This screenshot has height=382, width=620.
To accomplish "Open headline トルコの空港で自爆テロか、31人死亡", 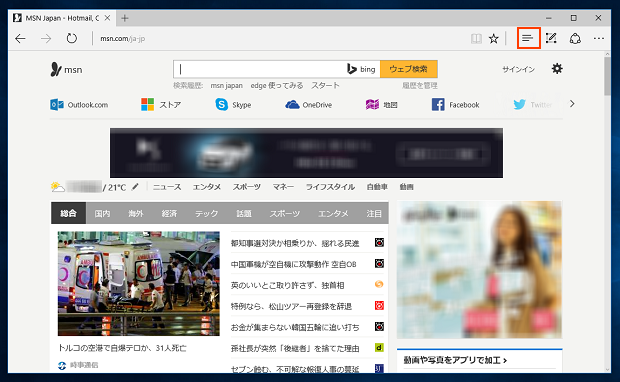I will (x=122, y=348).
